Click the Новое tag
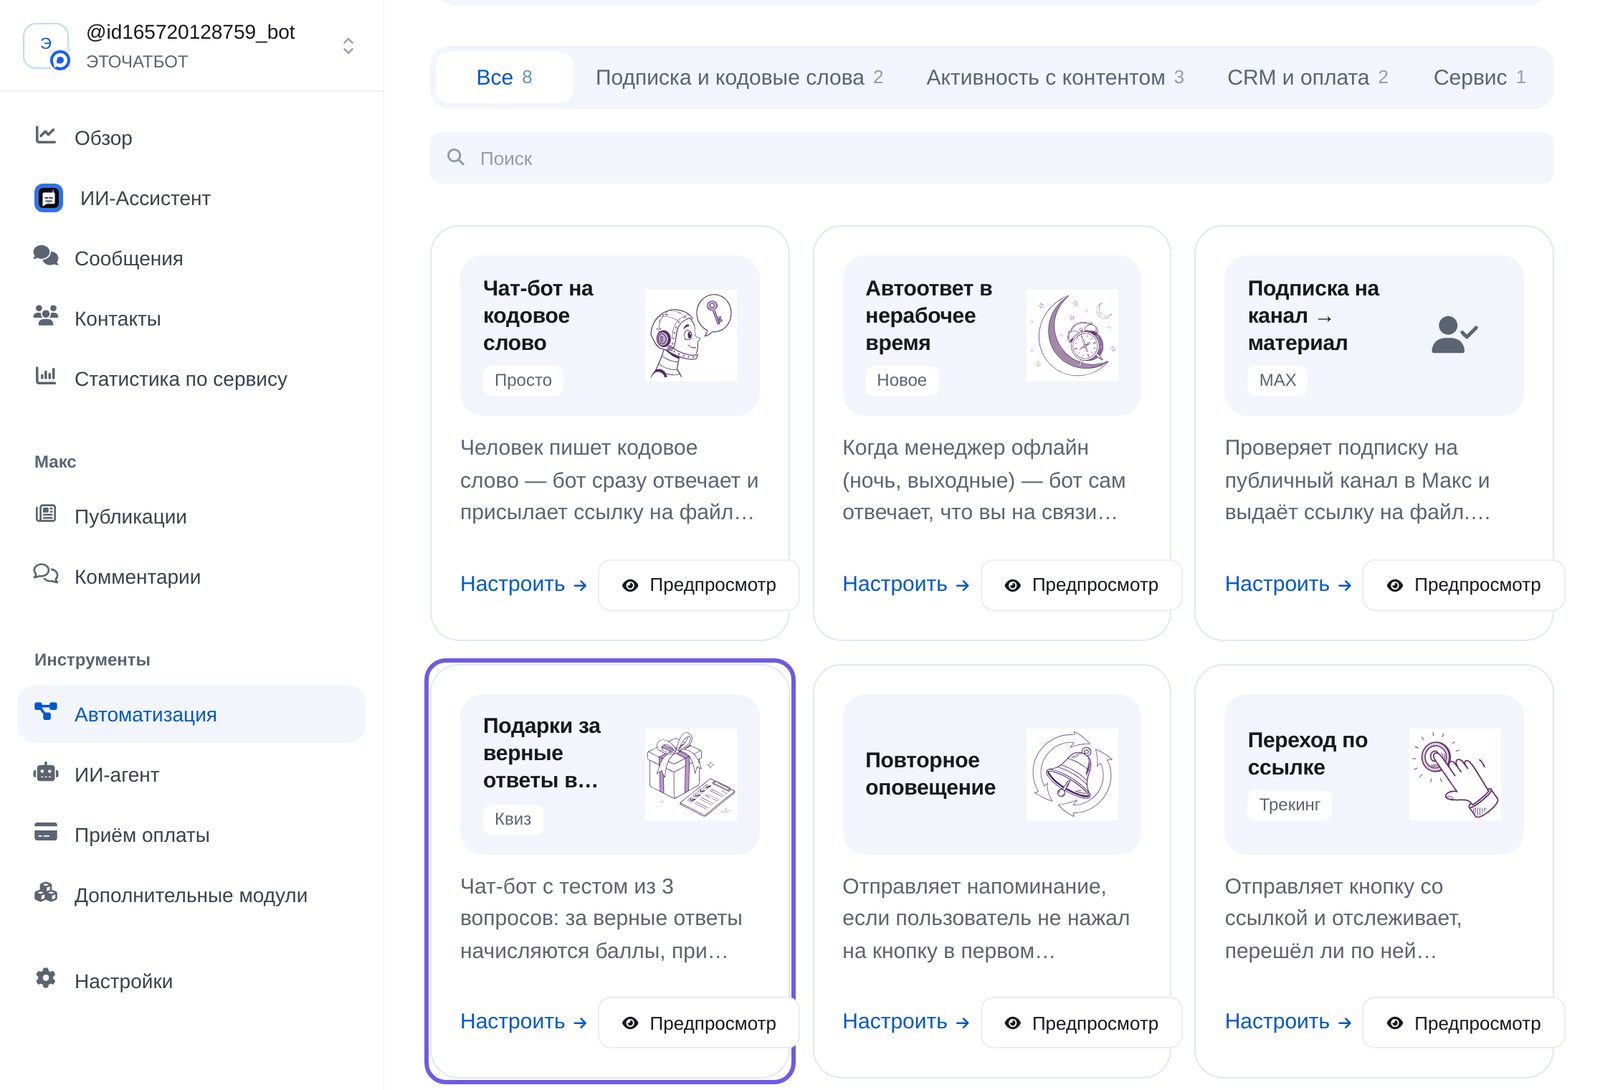Image resolution: width=1600 pixels, height=1090 pixels. [902, 380]
